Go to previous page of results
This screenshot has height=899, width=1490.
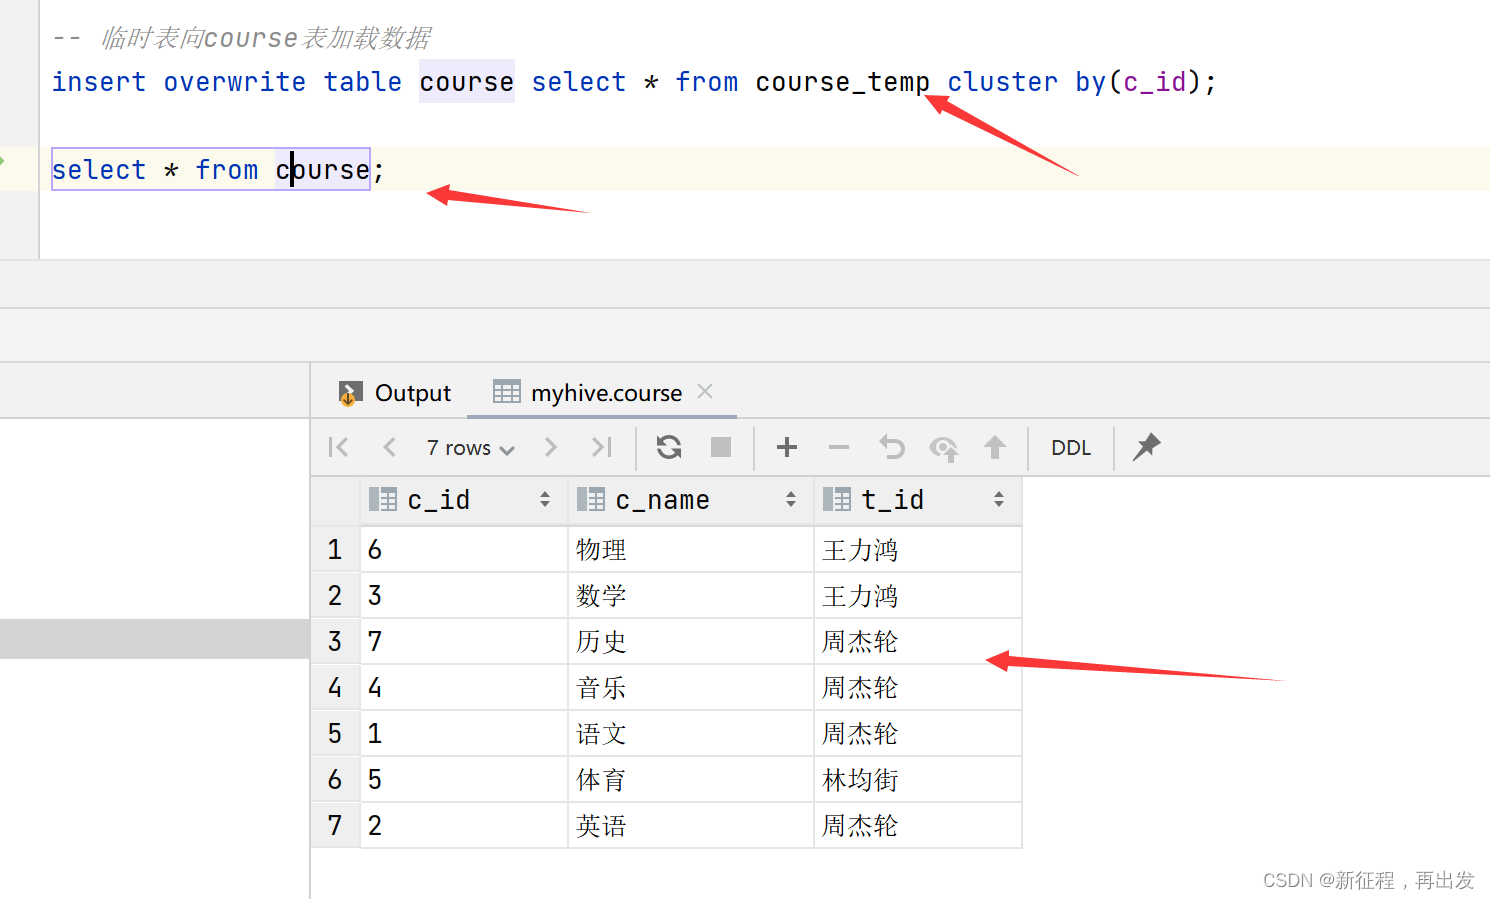390,447
